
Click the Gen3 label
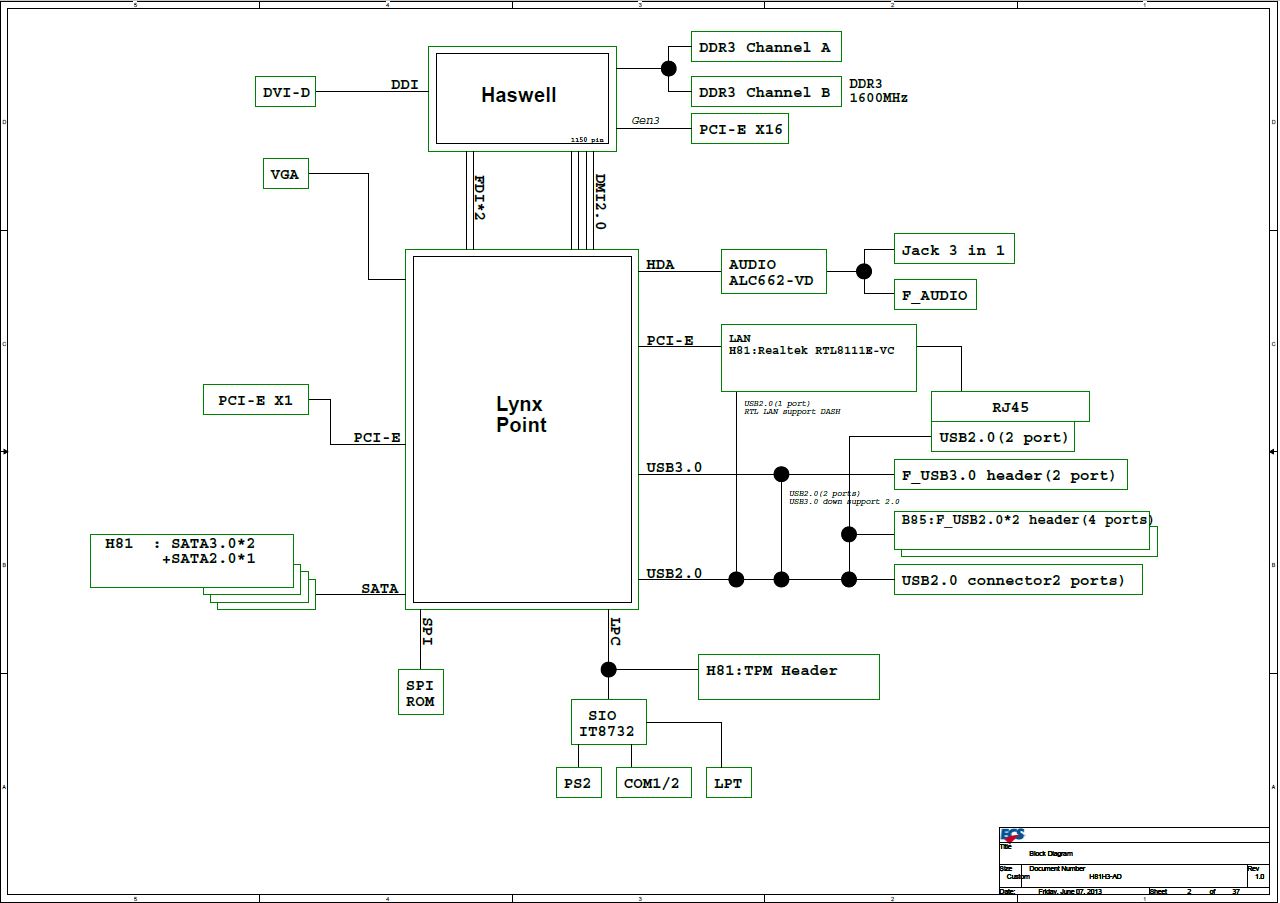(646, 120)
